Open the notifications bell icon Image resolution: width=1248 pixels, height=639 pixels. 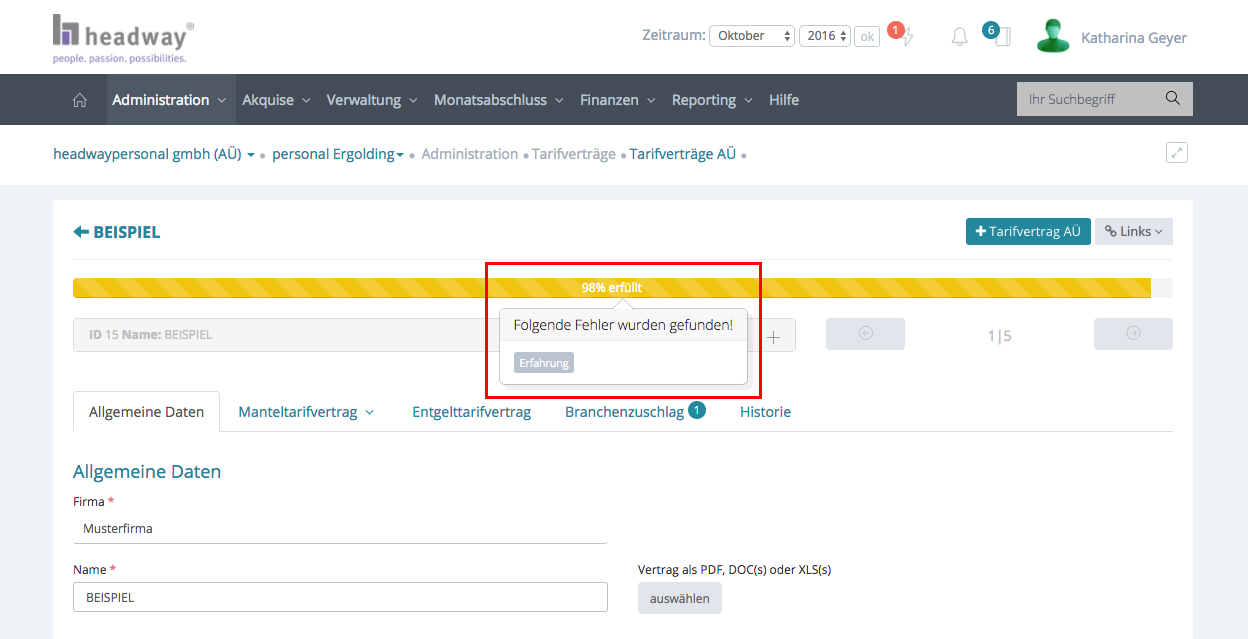coord(959,38)
